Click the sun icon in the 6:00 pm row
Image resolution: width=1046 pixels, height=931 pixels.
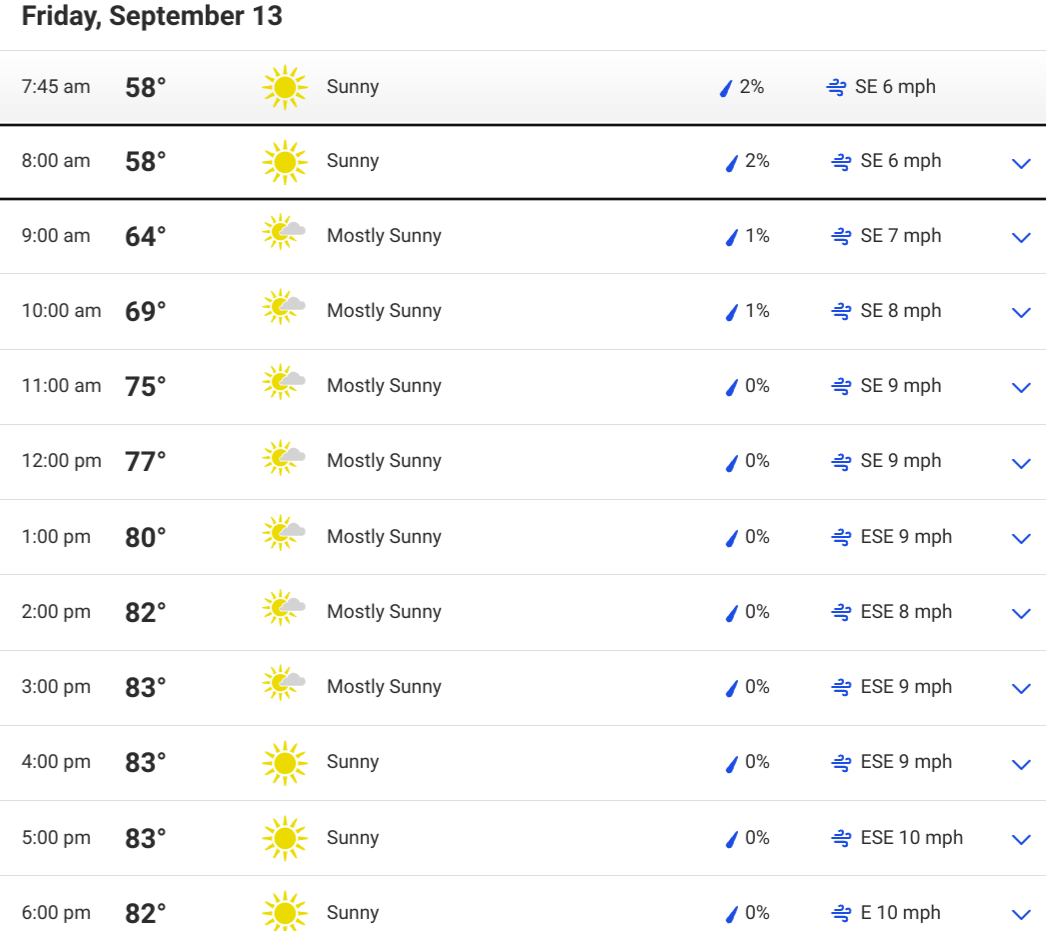[x=285, y=911]
